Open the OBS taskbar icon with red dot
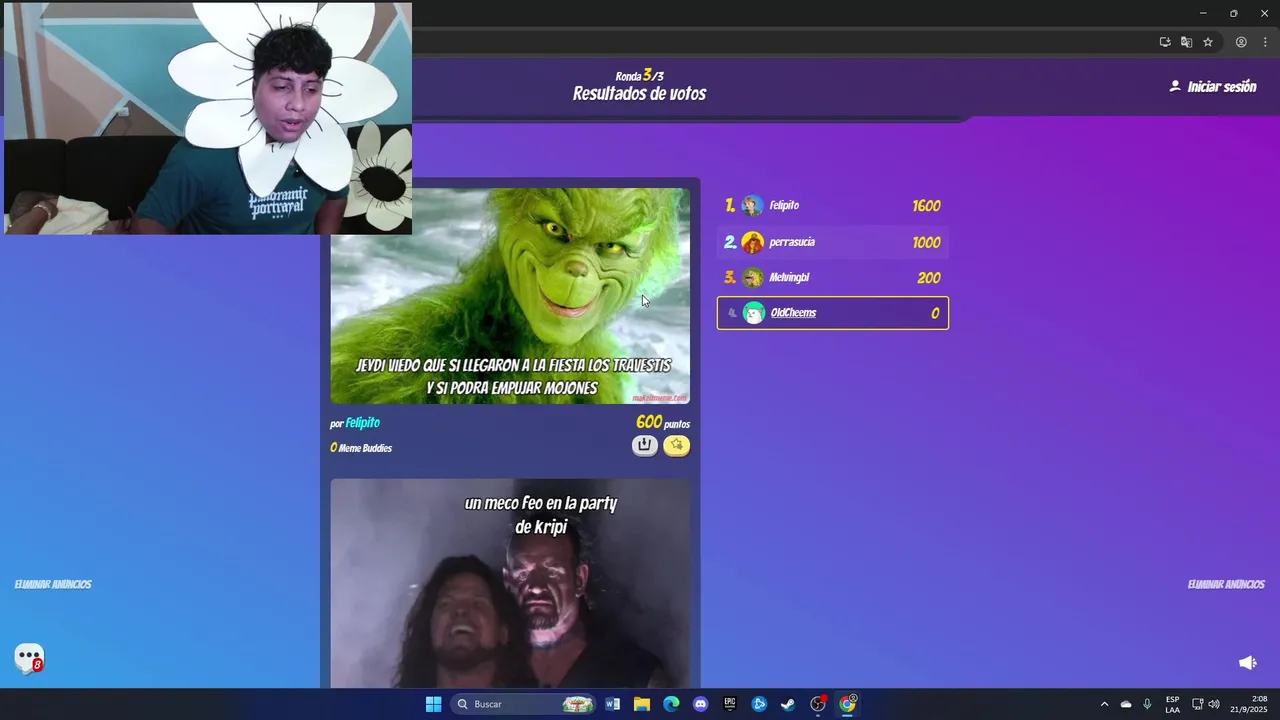 [818, 704]
